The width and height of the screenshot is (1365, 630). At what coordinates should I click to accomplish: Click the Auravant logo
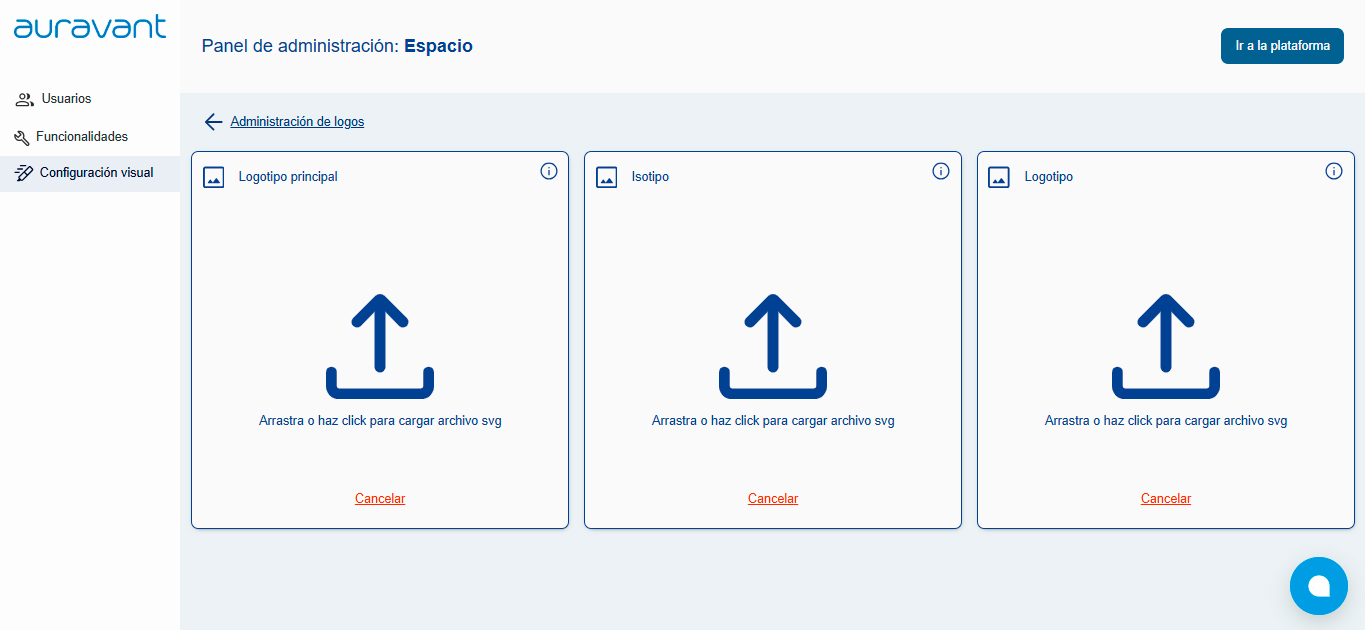click(90, 27)
